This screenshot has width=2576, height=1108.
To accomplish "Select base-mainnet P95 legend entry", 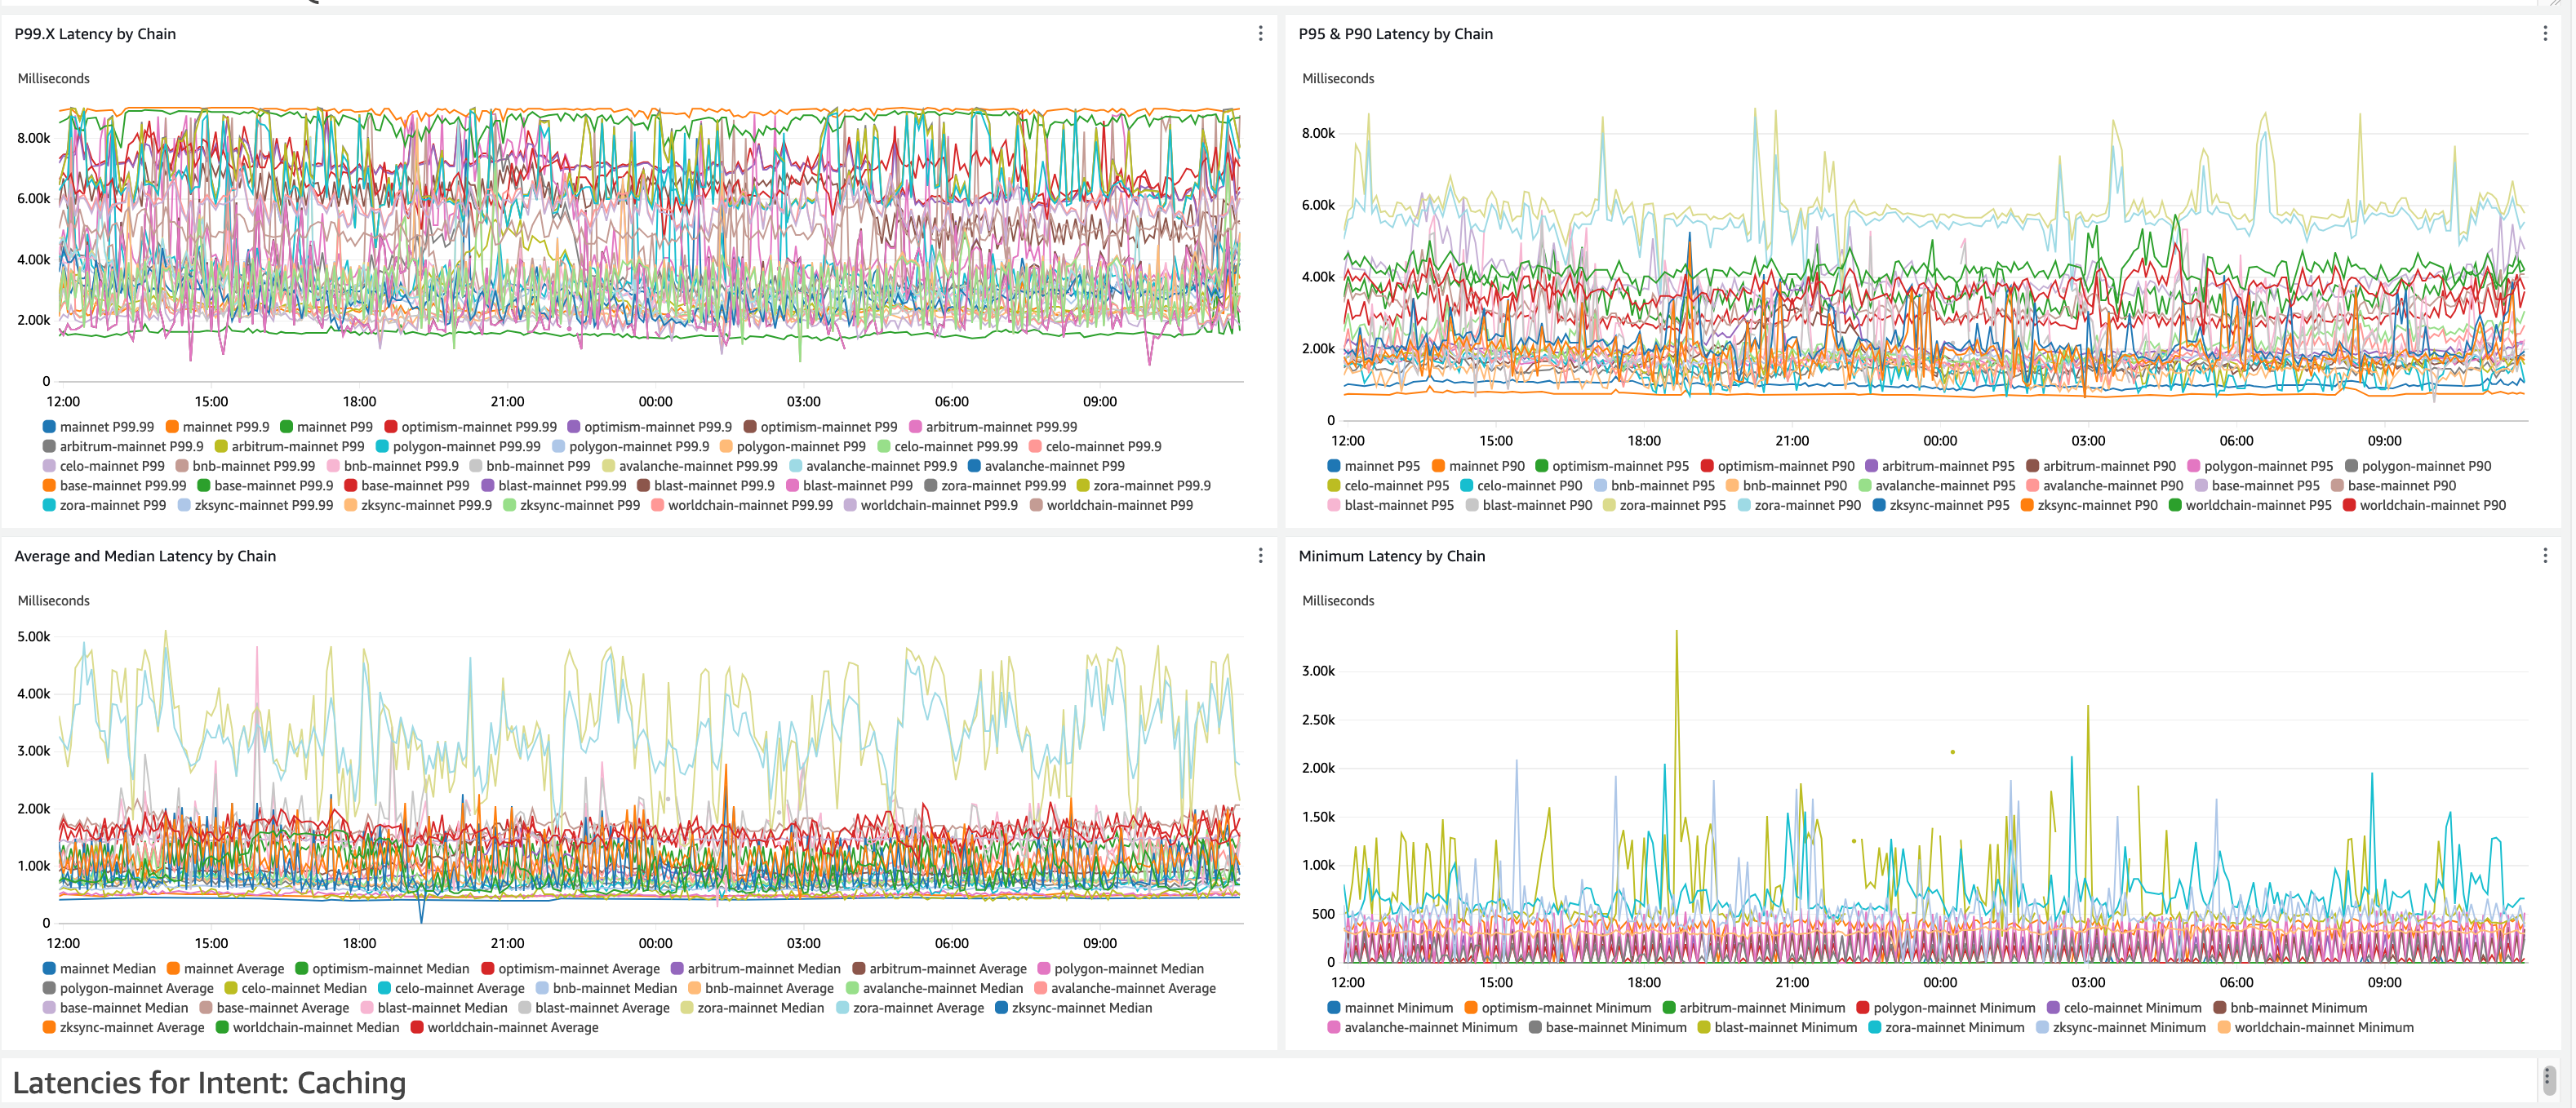I will pyautogui.click(x=2257, y=486).
